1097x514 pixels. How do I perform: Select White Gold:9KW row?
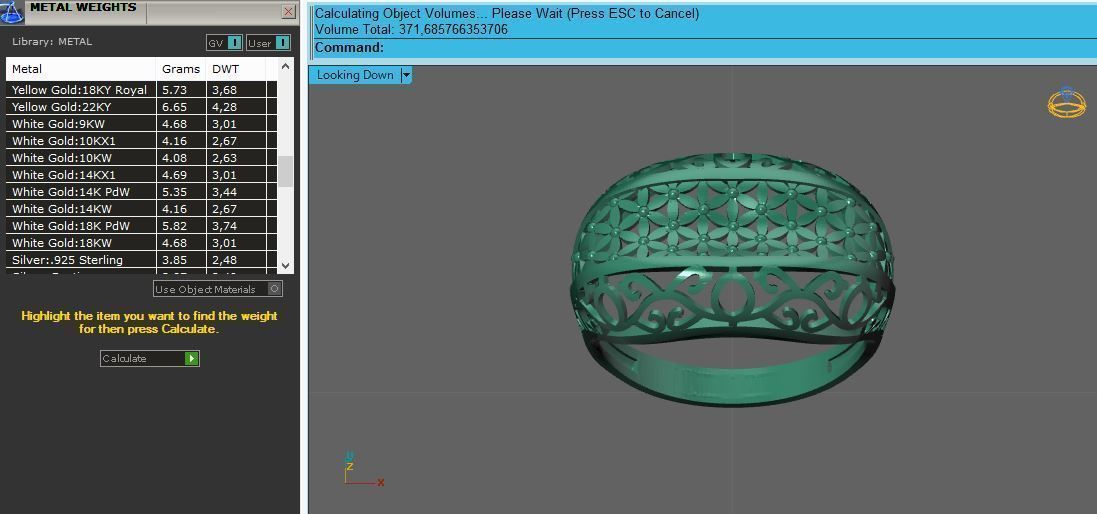pos(142,124)
